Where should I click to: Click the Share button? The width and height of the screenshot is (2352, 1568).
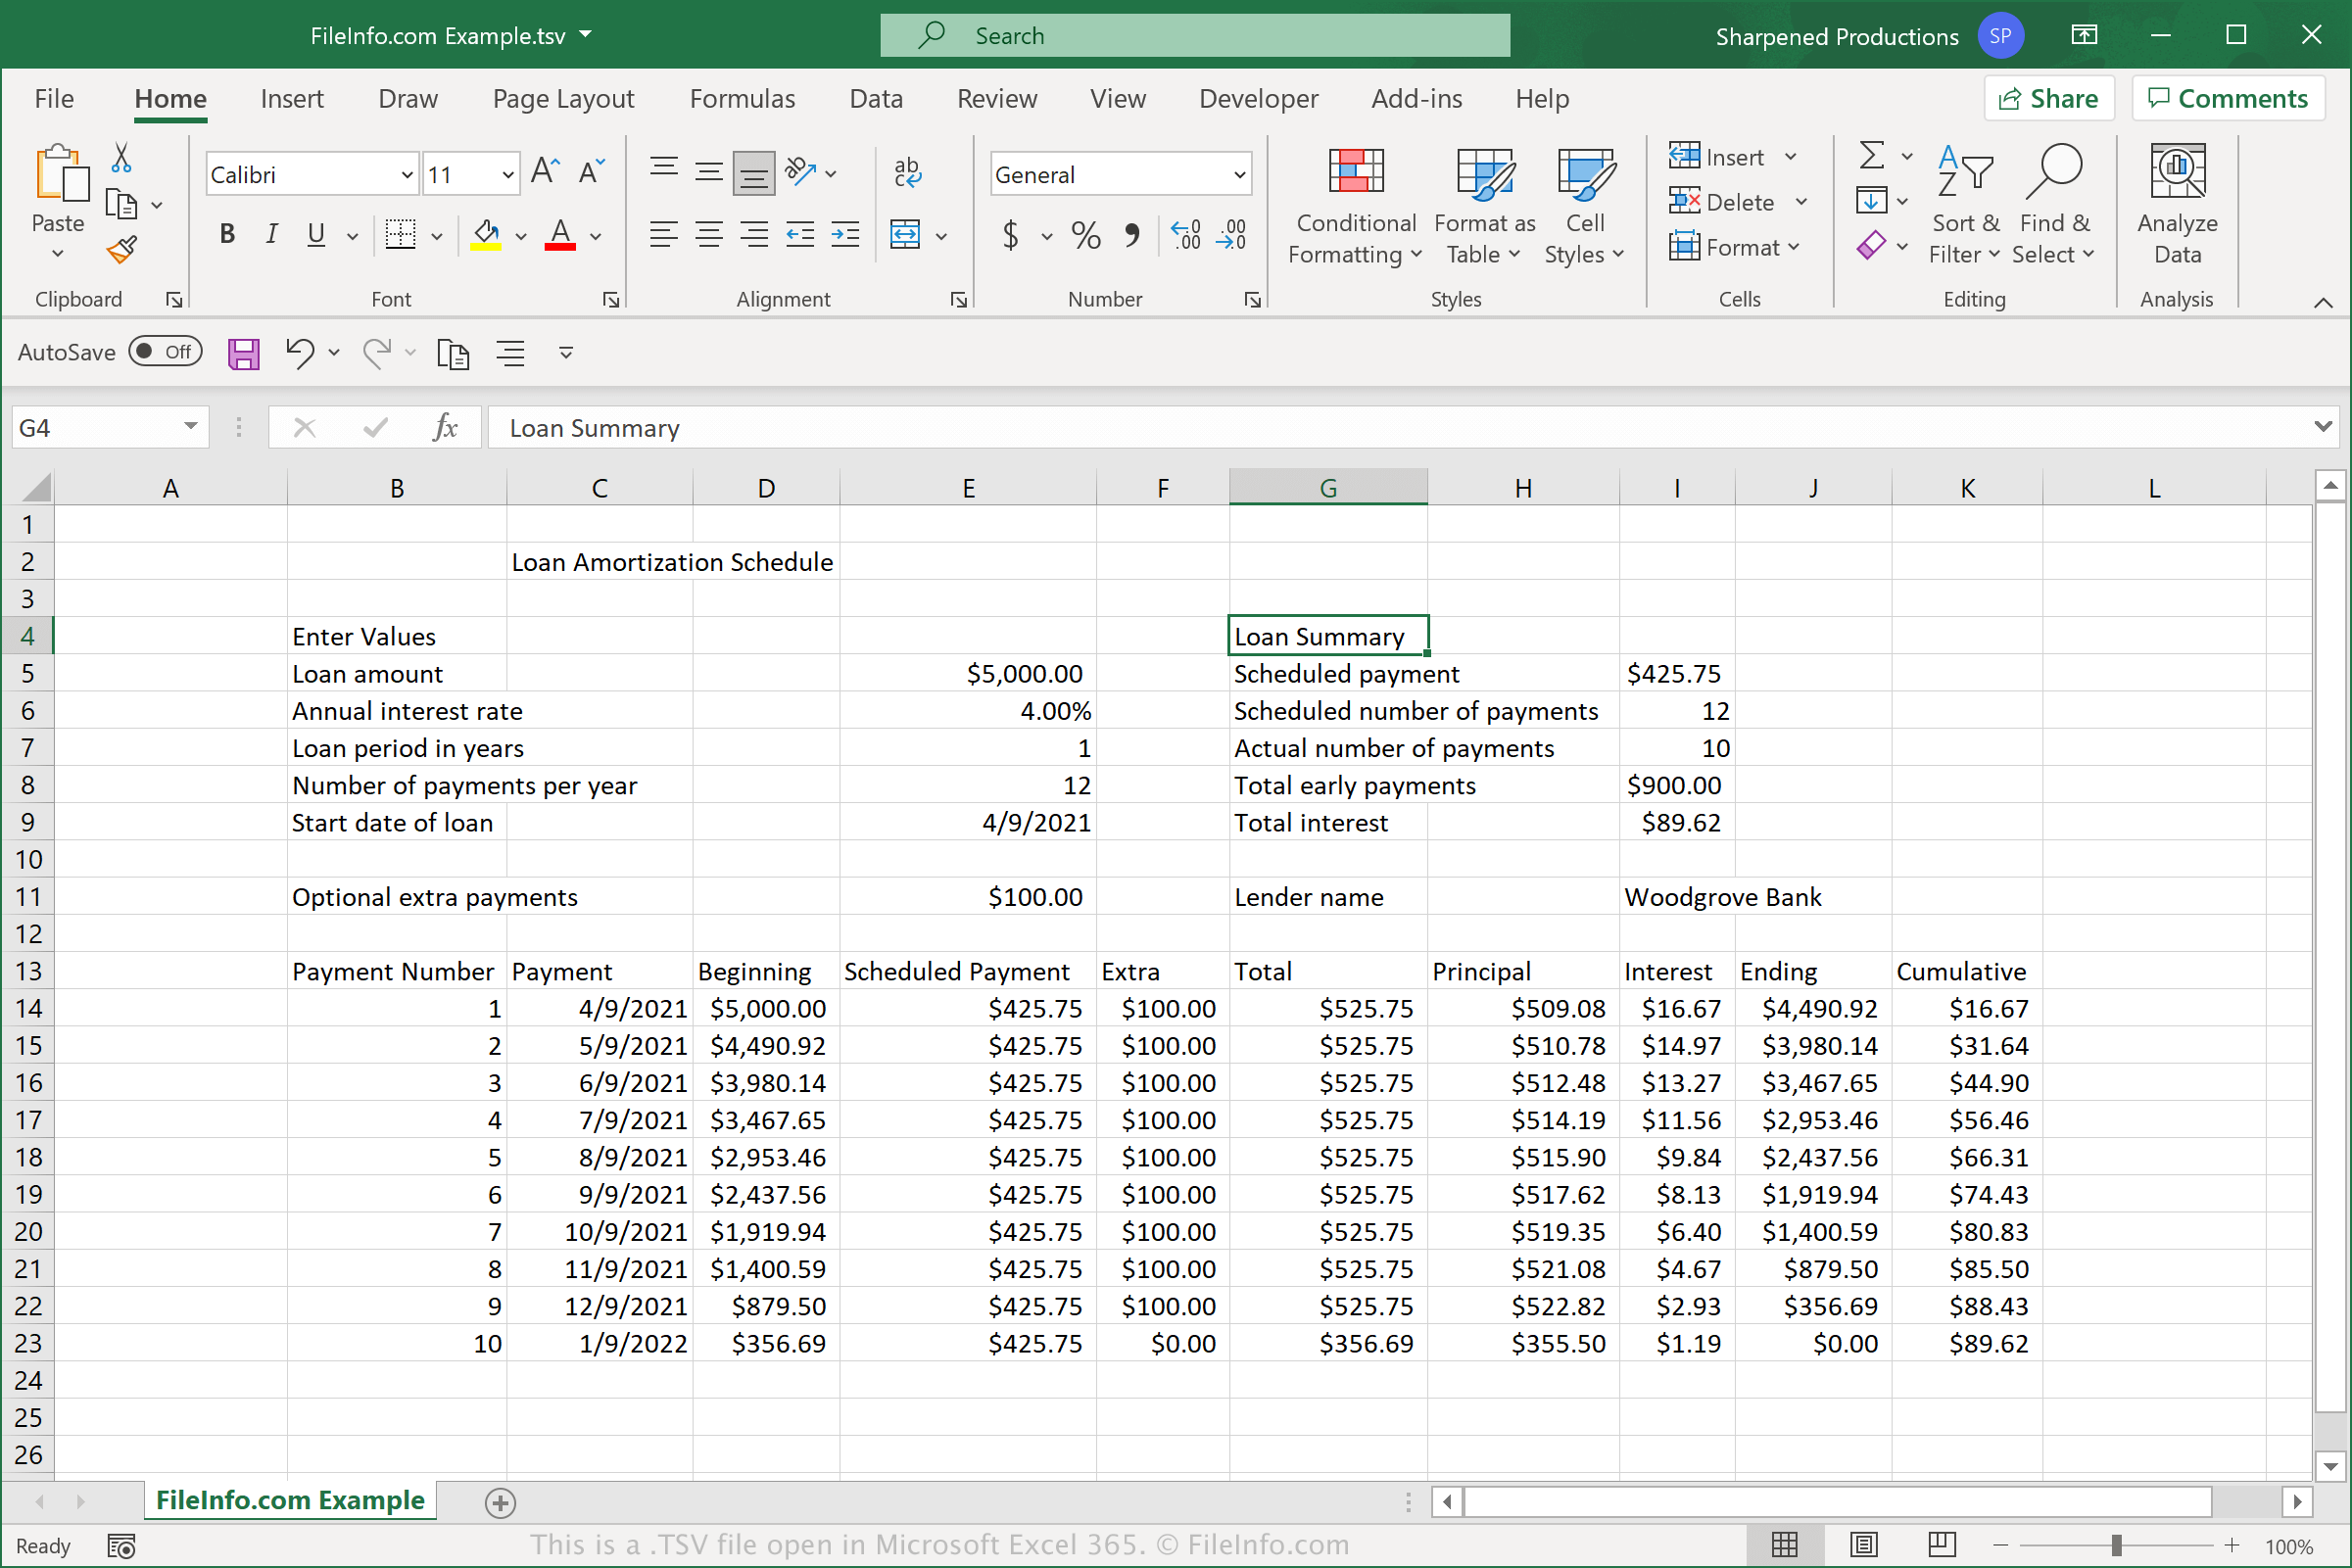pos(2045,96)
